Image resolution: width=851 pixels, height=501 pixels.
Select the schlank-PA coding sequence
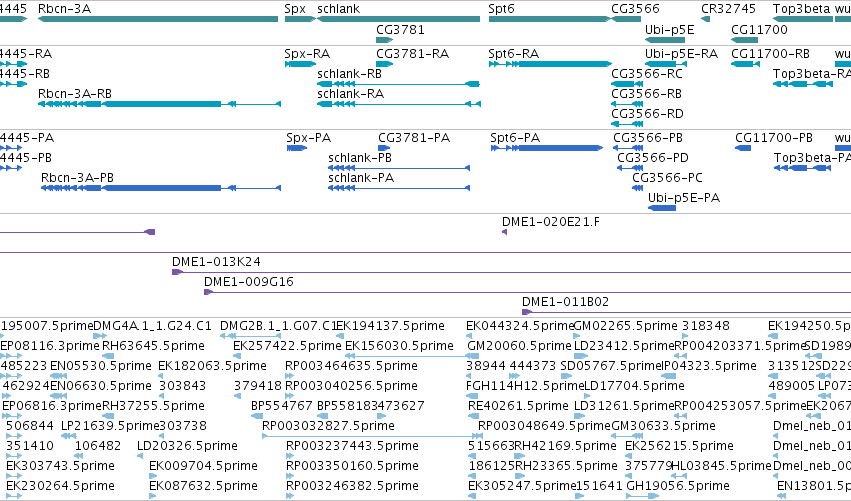(x=399, y=188)
